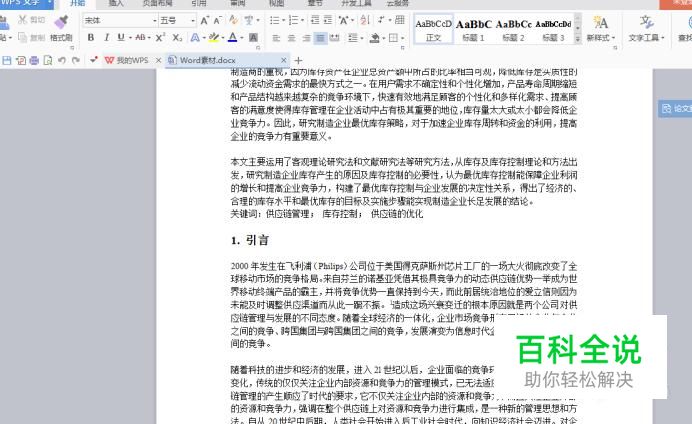Expand the highlight color dropdown arrow

(223, 38)
